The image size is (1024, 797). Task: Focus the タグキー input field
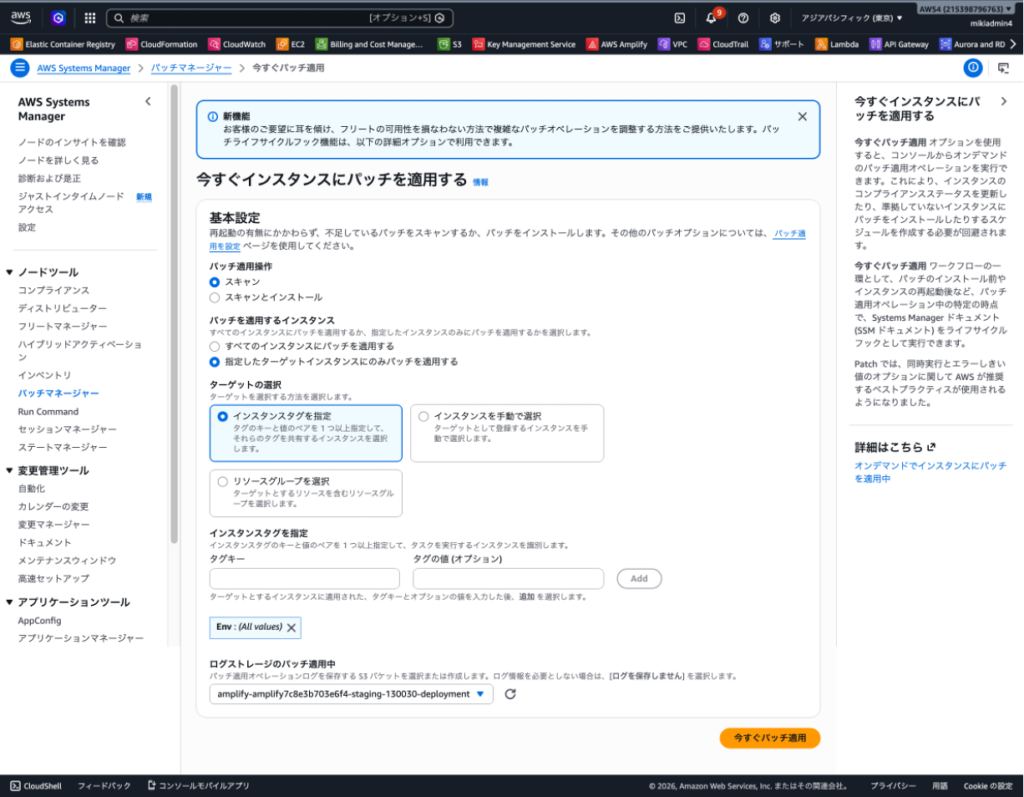point(304,579)
